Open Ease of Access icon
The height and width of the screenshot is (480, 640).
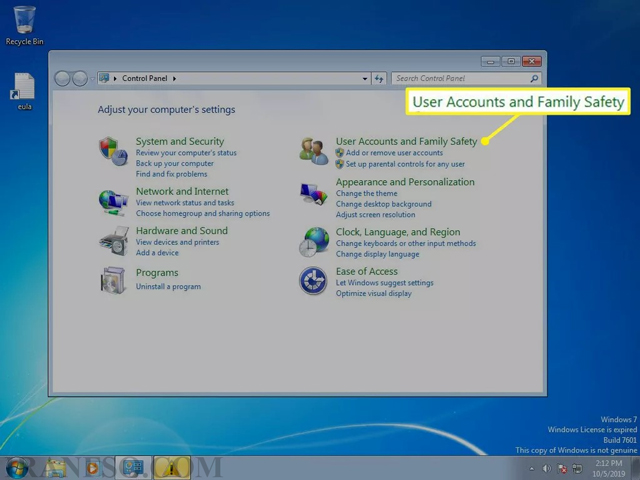coord(313,281)
